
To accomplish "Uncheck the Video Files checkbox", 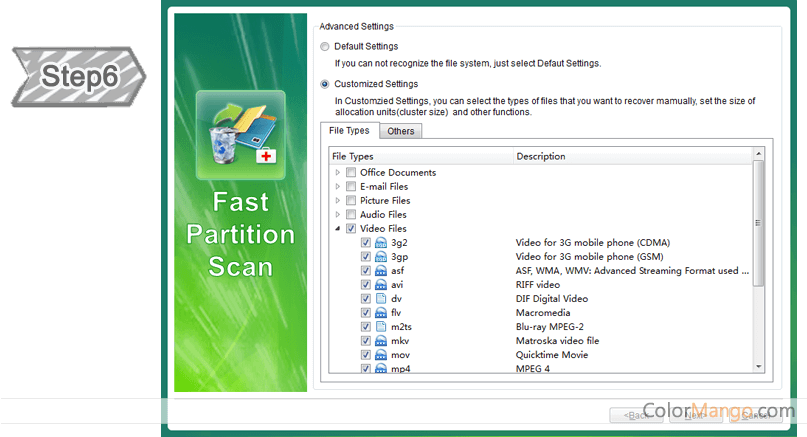I will (351, 229).
